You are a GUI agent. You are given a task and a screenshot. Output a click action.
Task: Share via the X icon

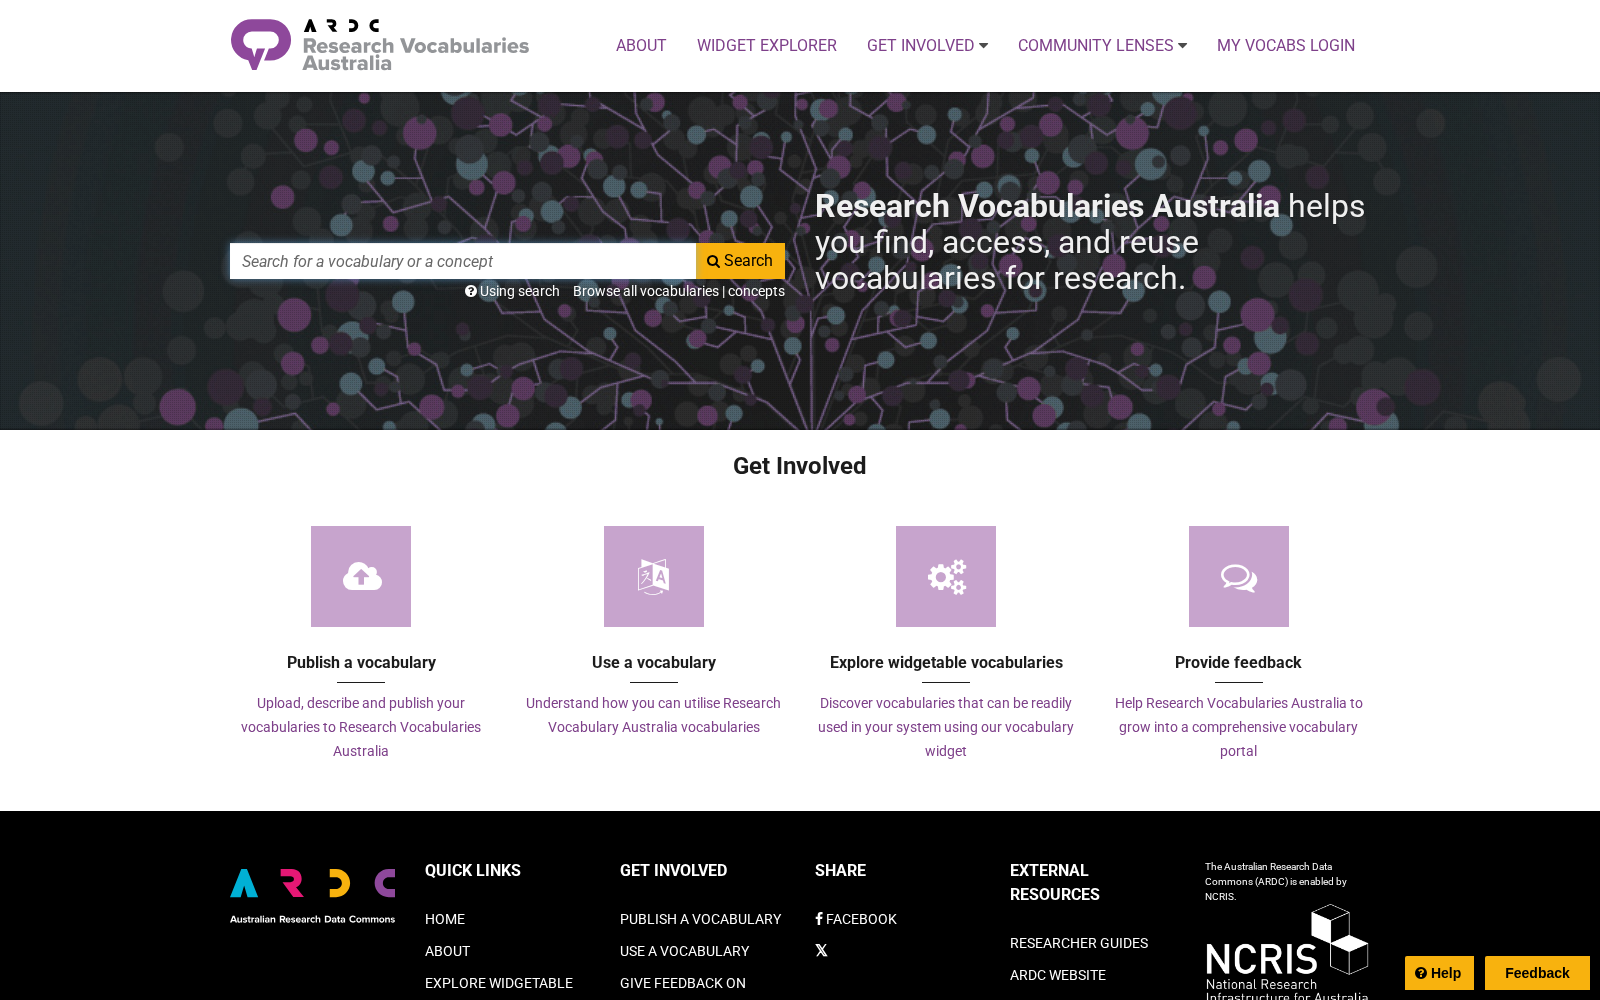pos(821,951)
